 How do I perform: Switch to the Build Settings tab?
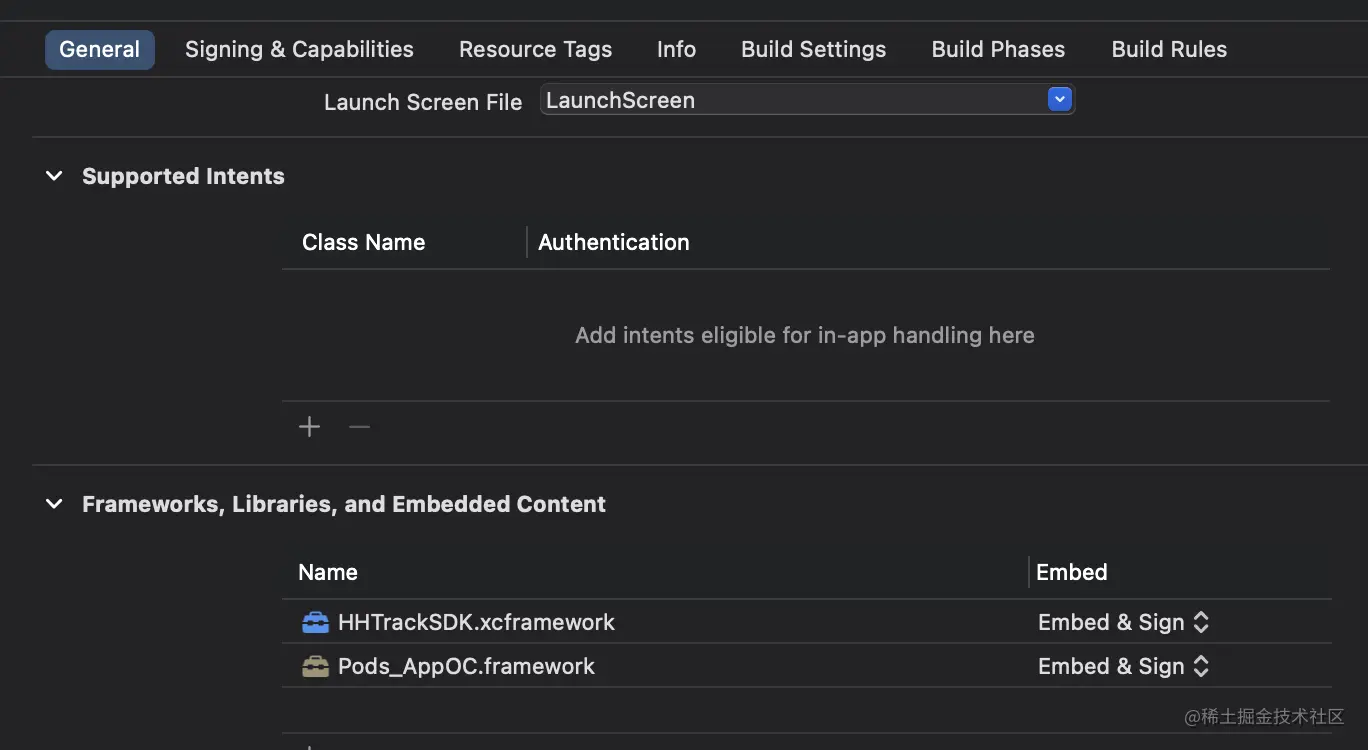click(813, 50)
